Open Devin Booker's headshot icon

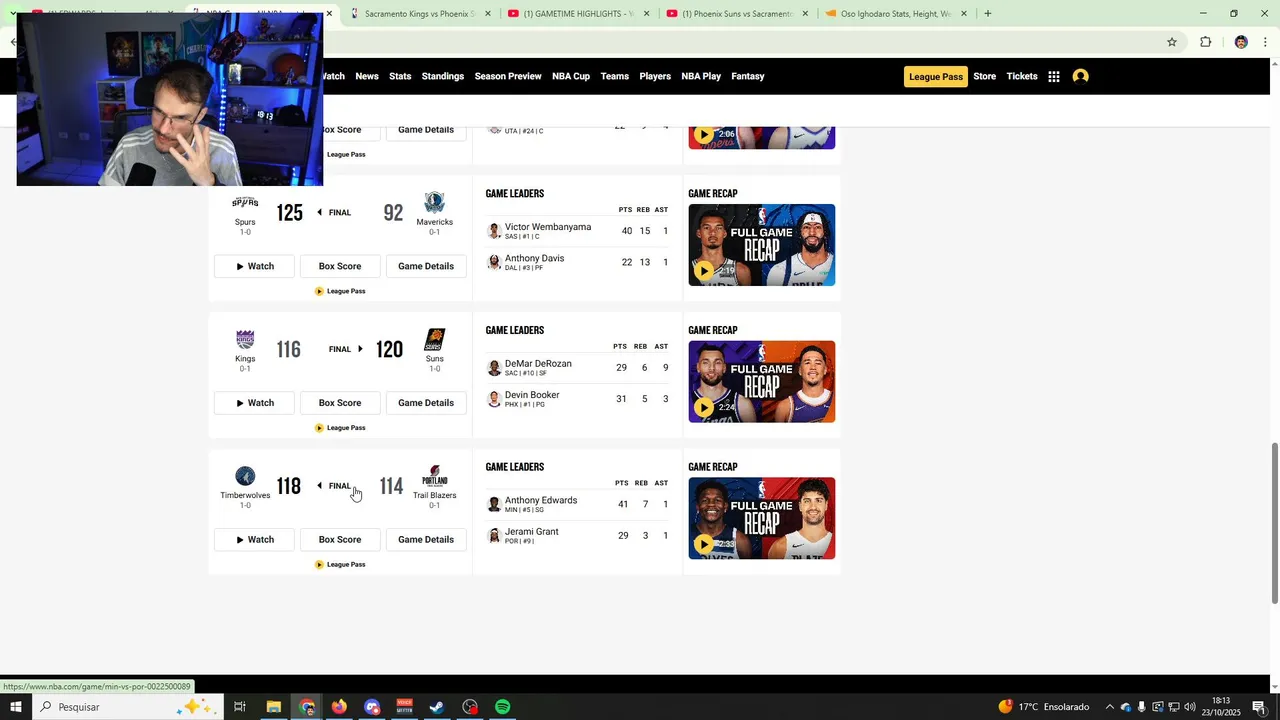point(494,399)
